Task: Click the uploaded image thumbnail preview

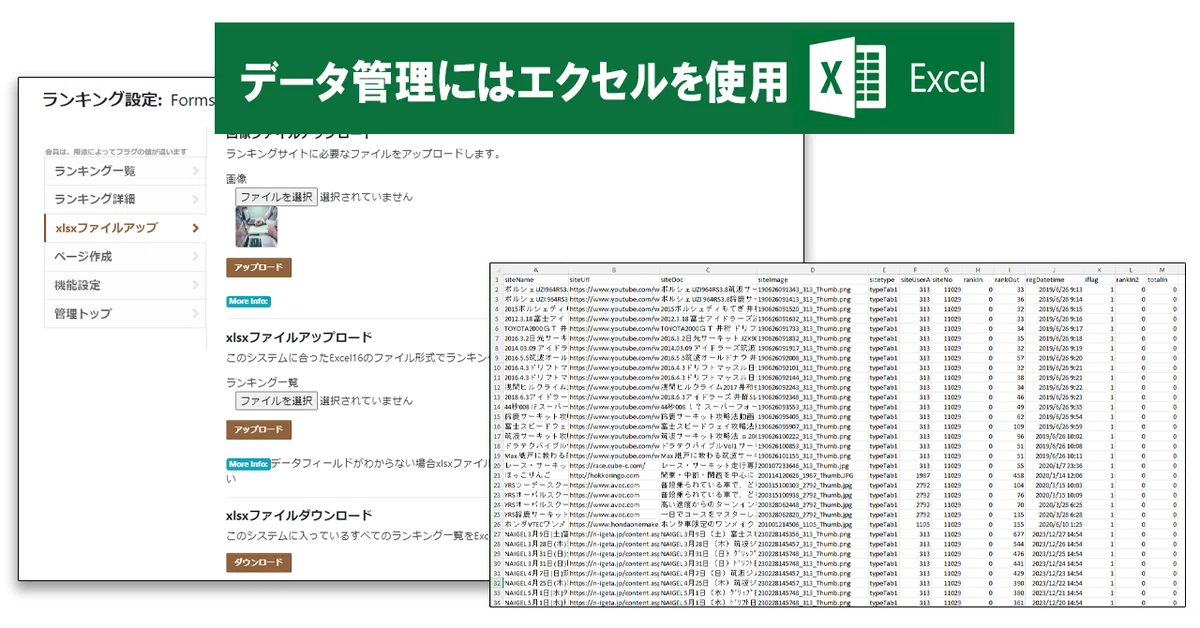Action: coord(255,227)
